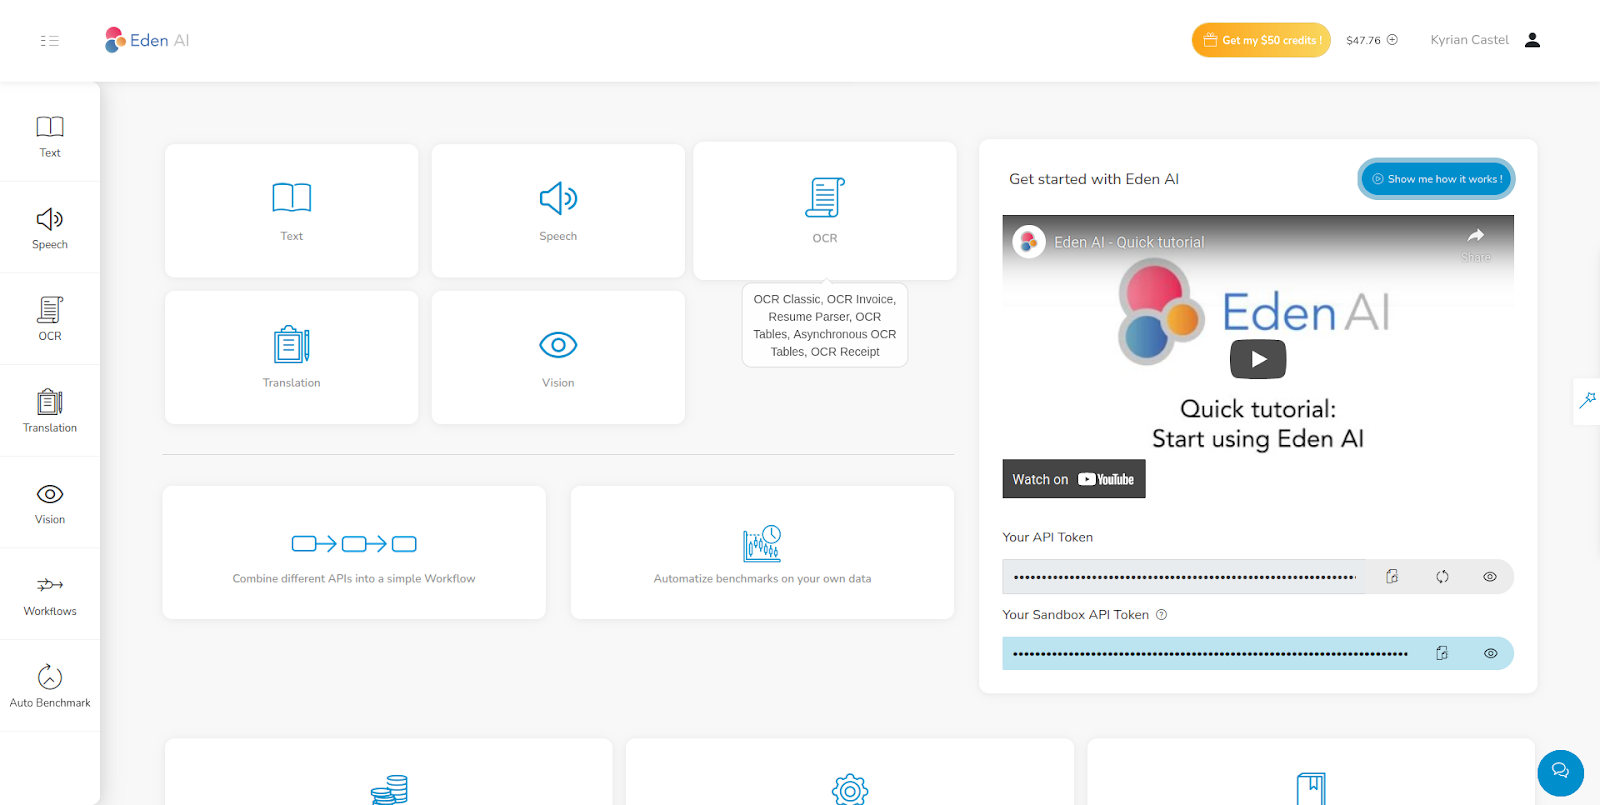The width and height of the screenshot is (1600, 805).
Task: Open the Kyrian Castel account menu
Action: [x=1469, y=40]
